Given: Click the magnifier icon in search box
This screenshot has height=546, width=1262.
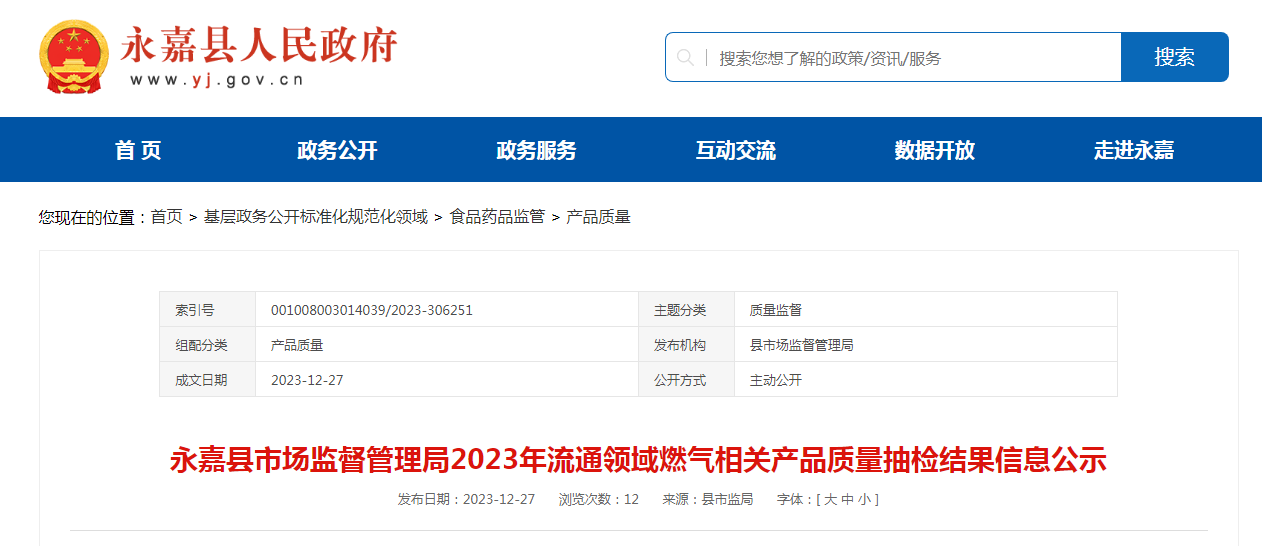Looking at the screenshot, I should tap(685, 58).
